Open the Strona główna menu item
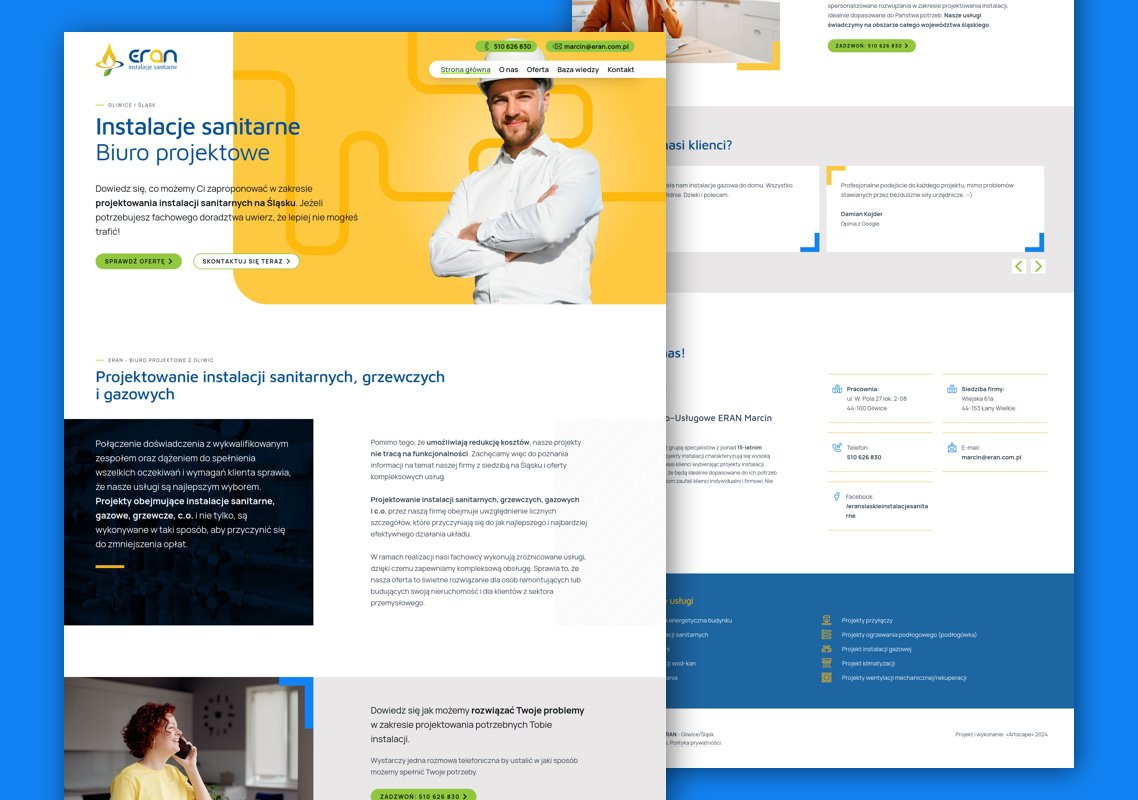This screenshot has width=1138, height=800. click(465, 70)
